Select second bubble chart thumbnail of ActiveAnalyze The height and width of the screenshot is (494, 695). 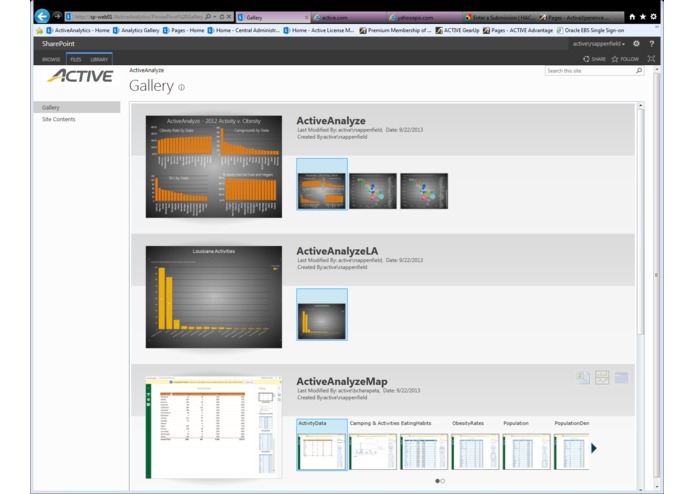point(373,191)
